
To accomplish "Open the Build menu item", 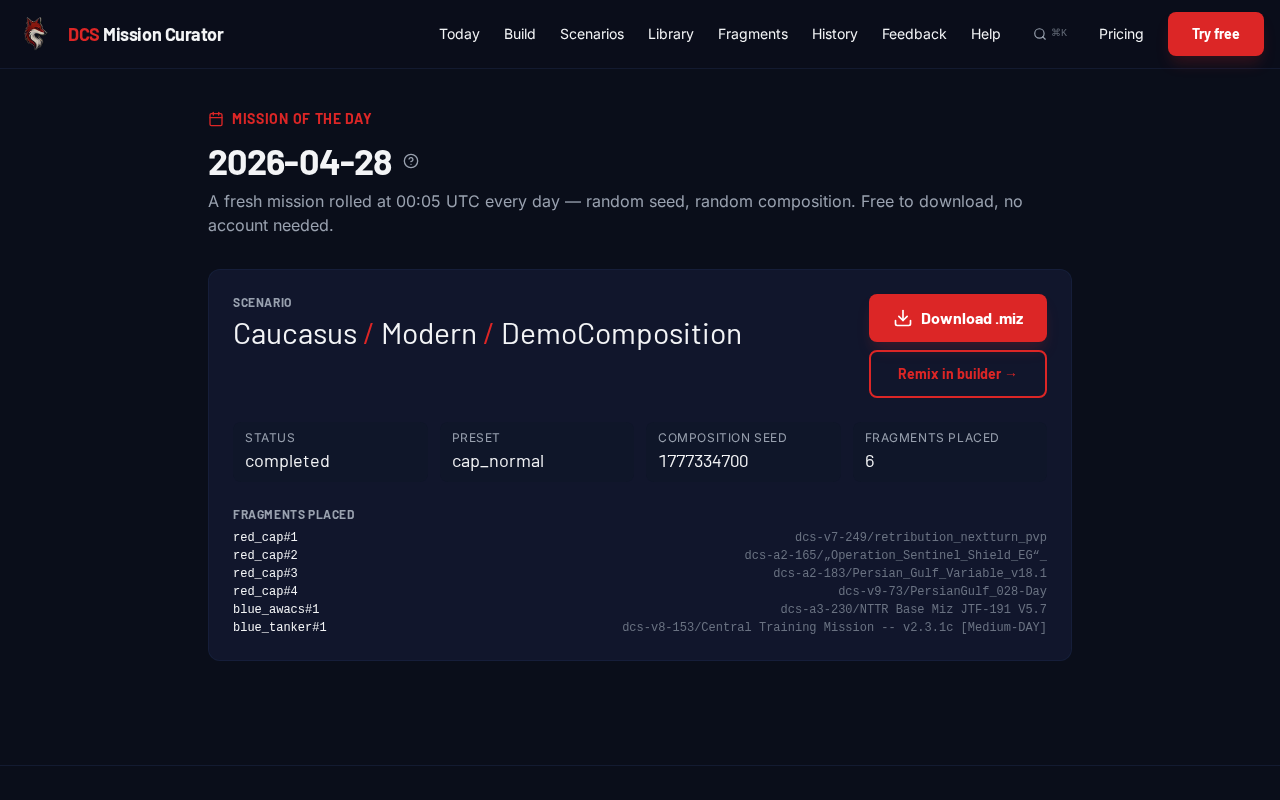I will pos(520,34).
